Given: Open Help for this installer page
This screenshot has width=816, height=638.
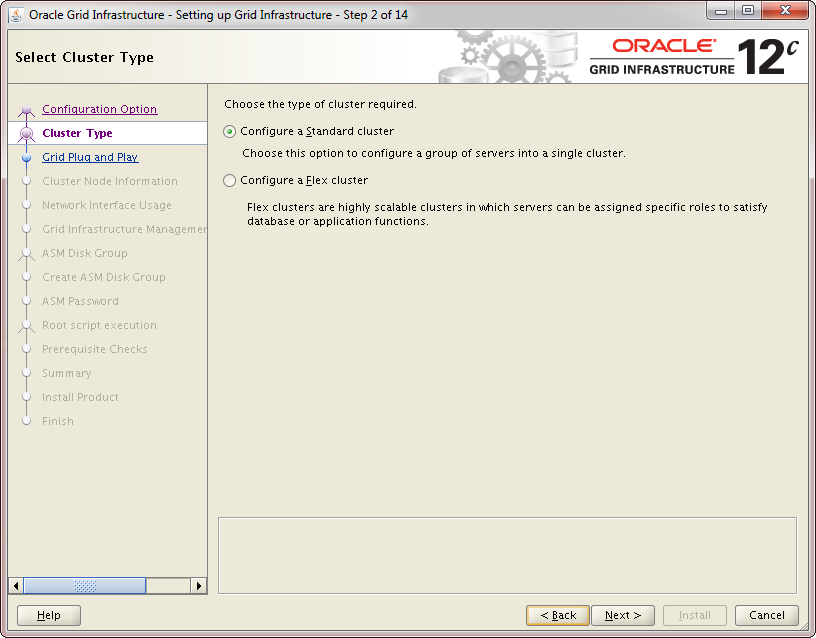Looking at the screenshot, I should tap(49, 615).
